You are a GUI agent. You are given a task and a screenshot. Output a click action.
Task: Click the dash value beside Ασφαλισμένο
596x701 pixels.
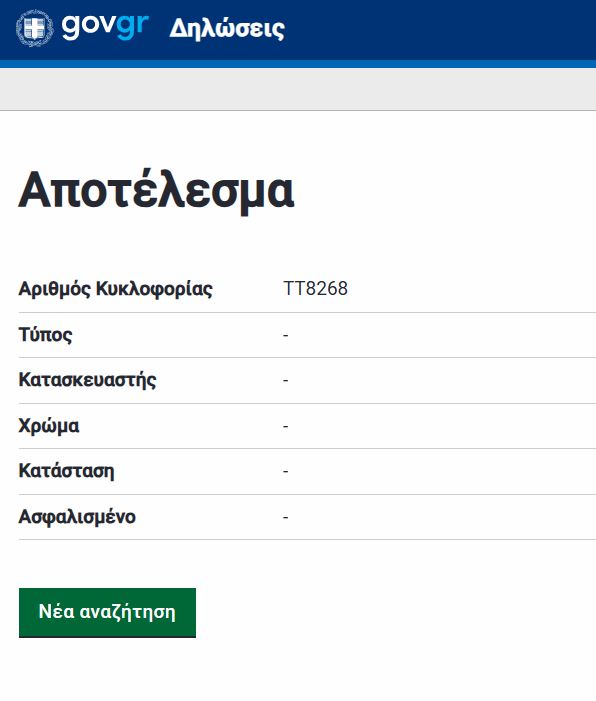click(x=285, y=517)
